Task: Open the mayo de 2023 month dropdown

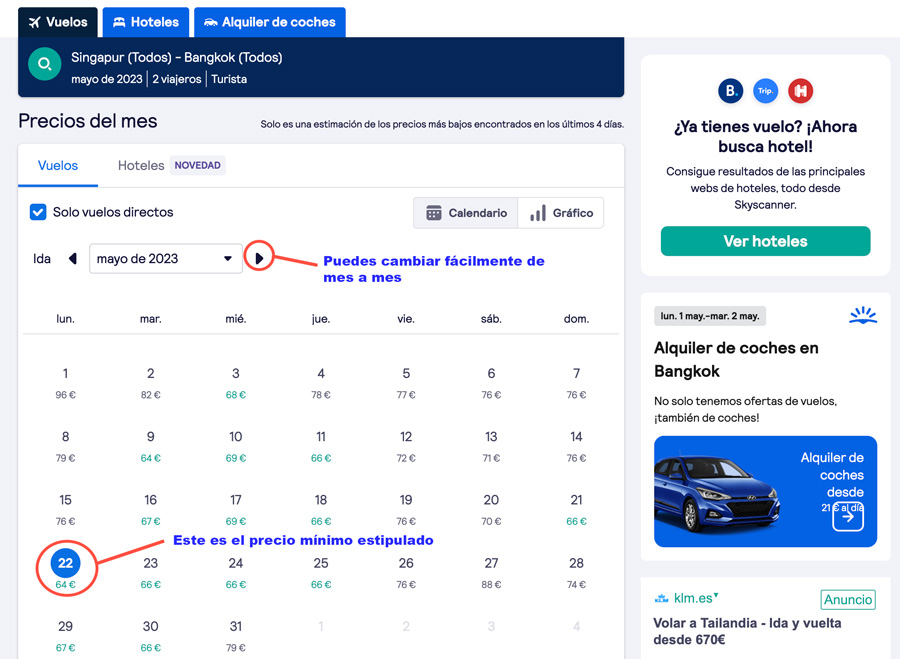Action: click(x=166, y=258)
